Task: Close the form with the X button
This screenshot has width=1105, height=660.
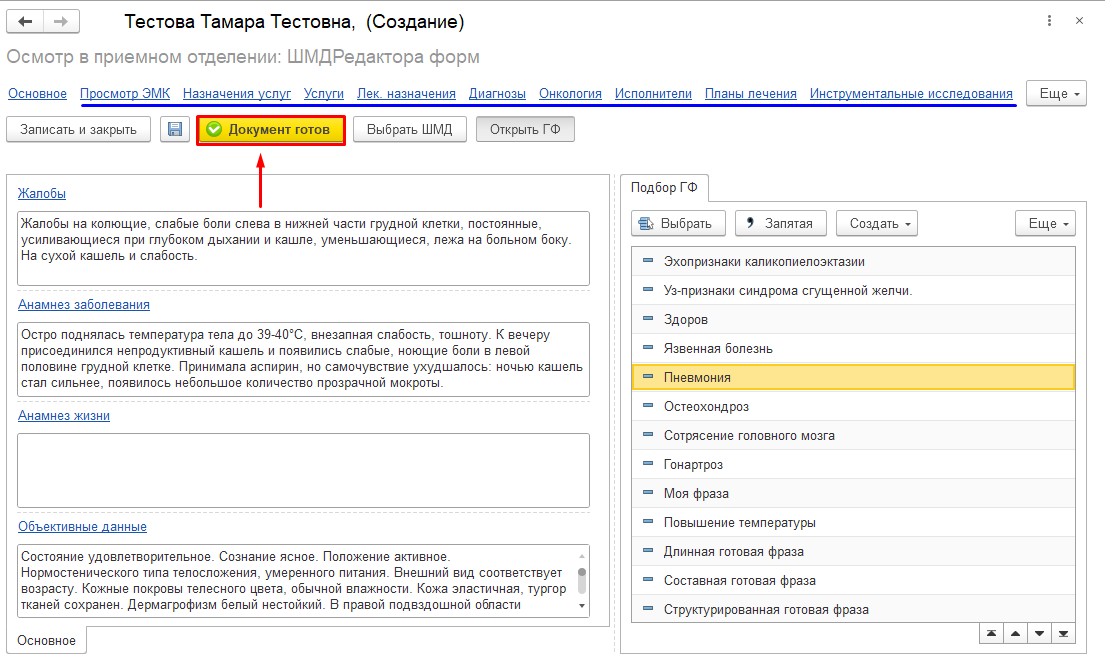Action: click(x=1079, y=21)
